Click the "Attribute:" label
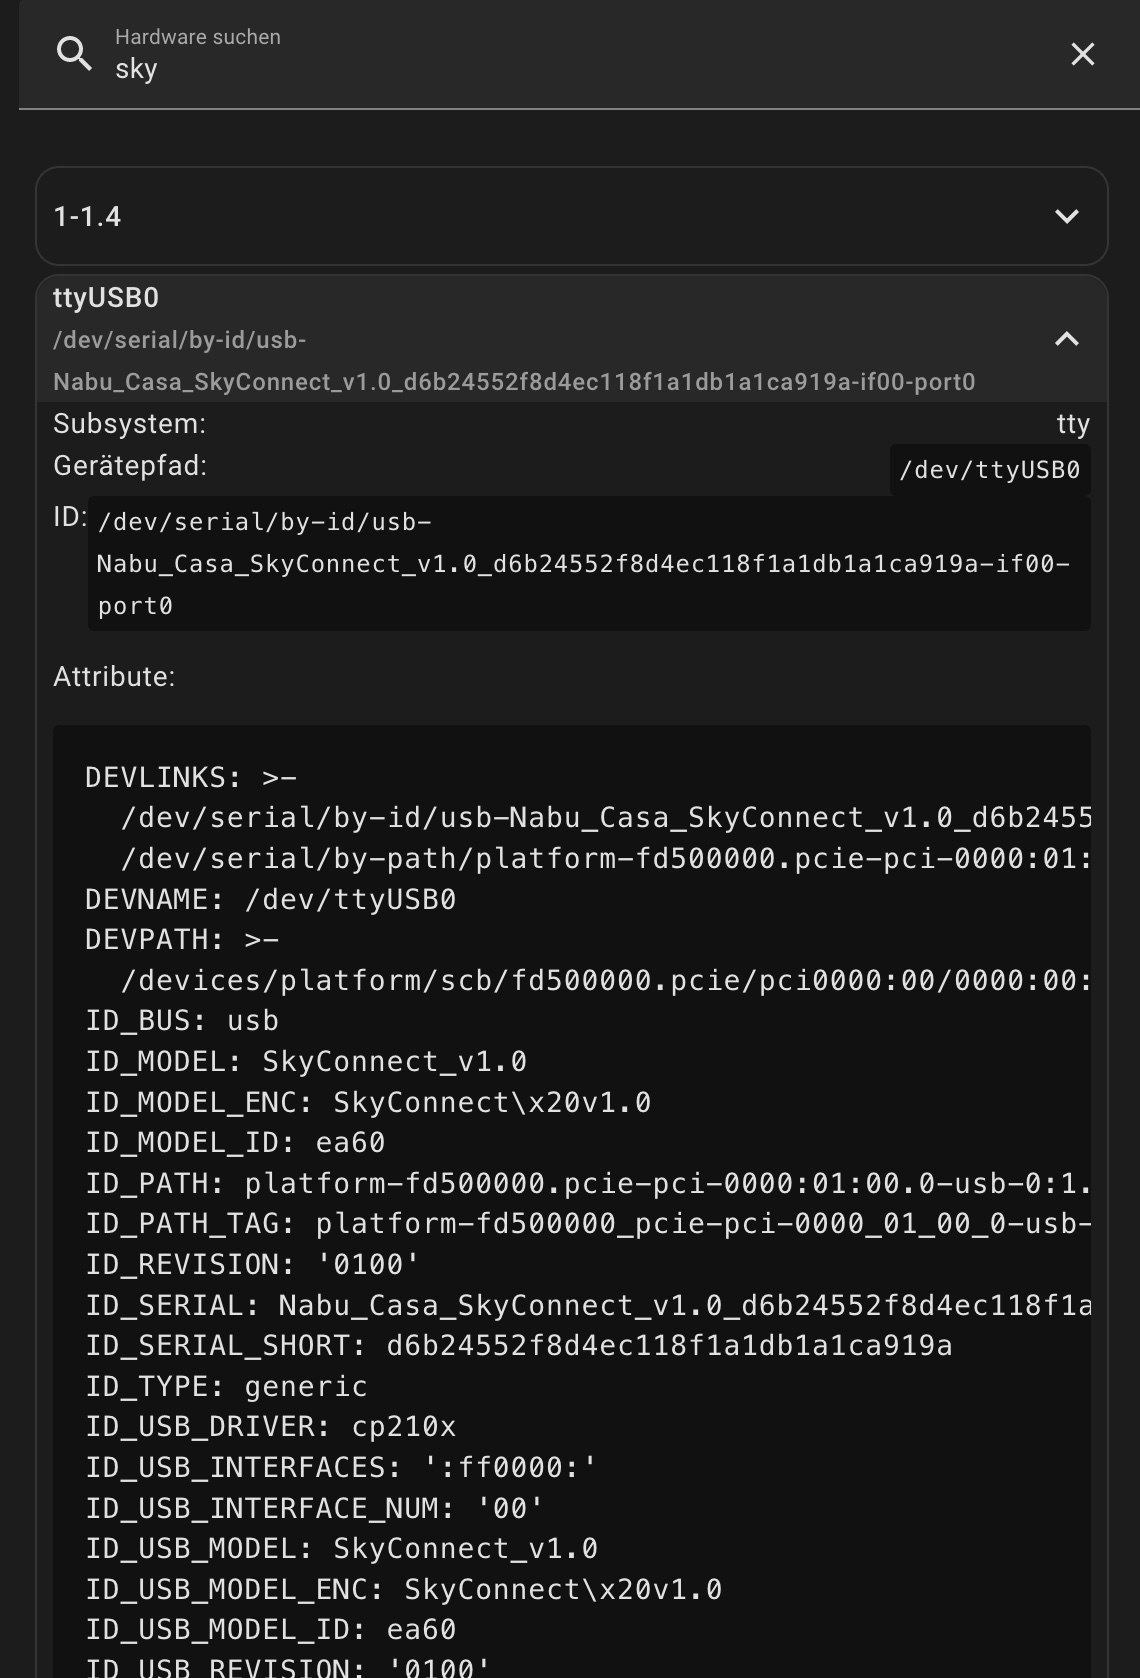The image size is (1140, 1678). pos(114,677)
